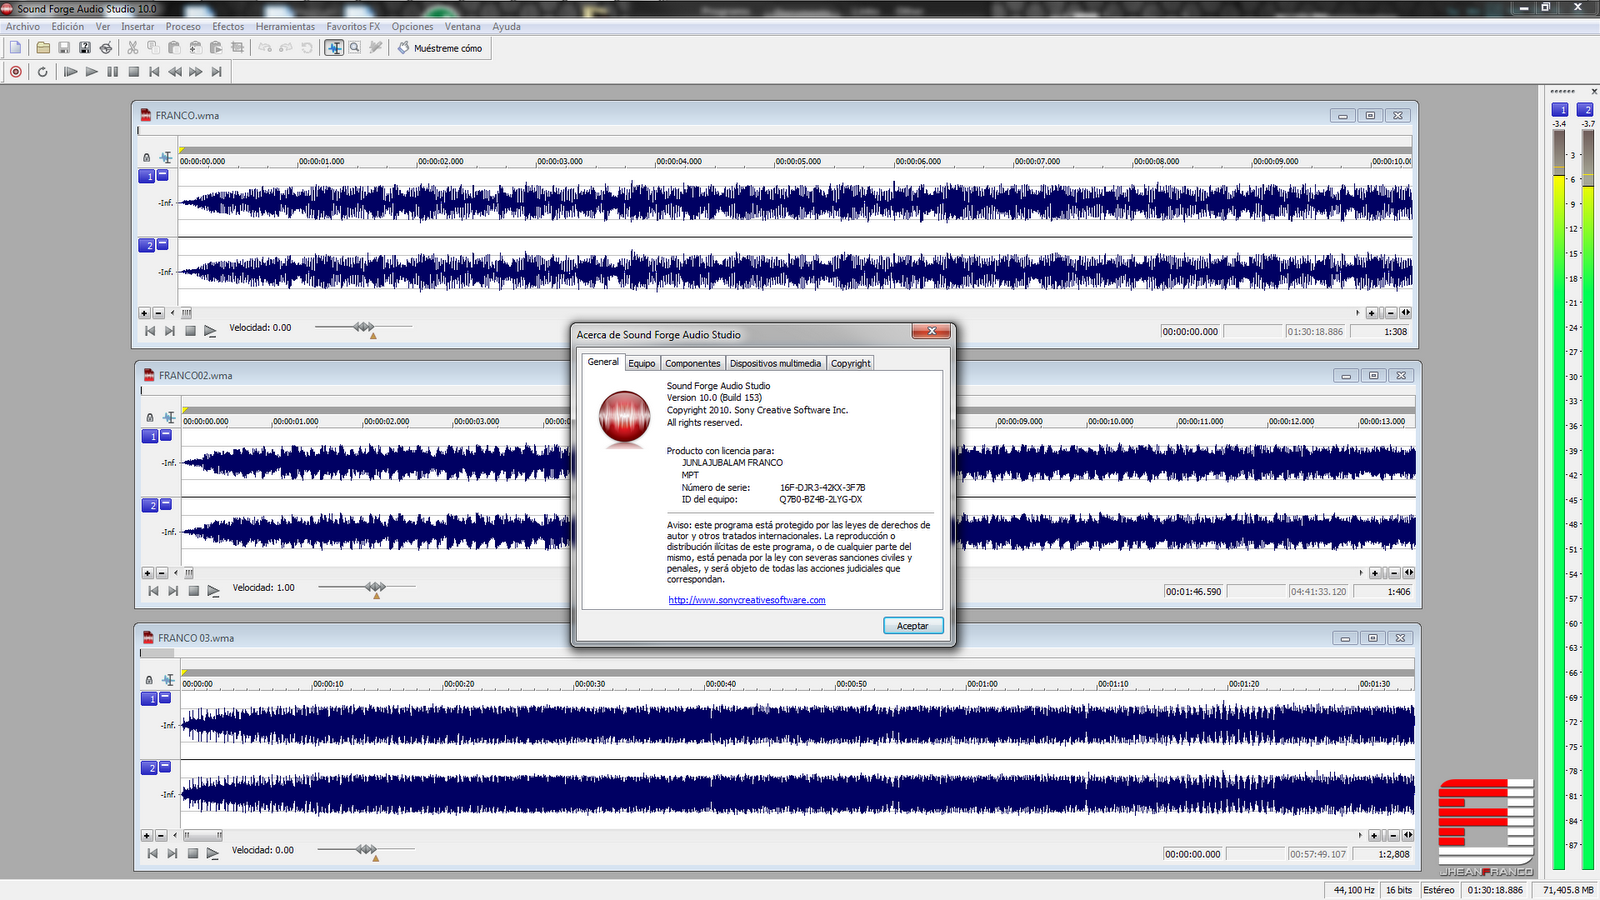The image size is (1600, 900).
Task: Toggle channel 1 button in FRANCO02.wma
Action: [x=151, y=436]
